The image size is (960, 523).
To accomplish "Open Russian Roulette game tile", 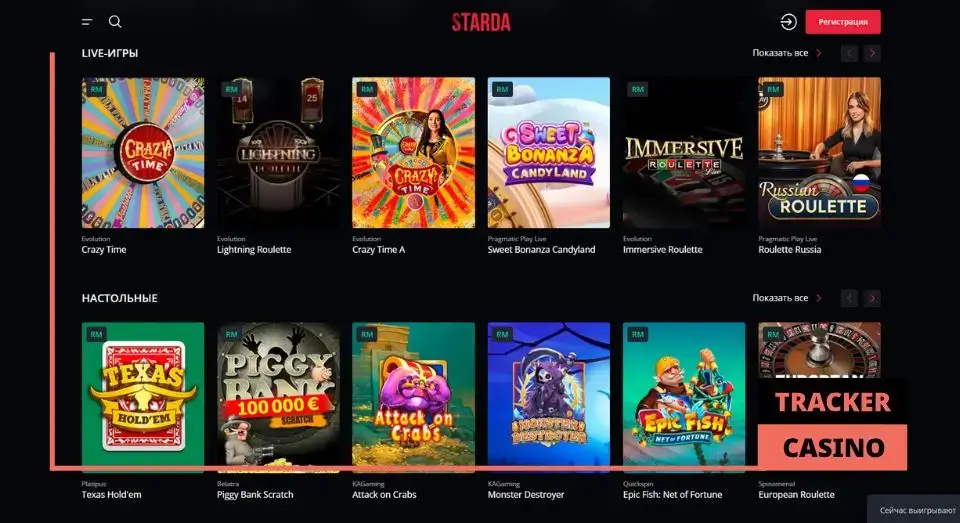I will [x=819, y=152].
